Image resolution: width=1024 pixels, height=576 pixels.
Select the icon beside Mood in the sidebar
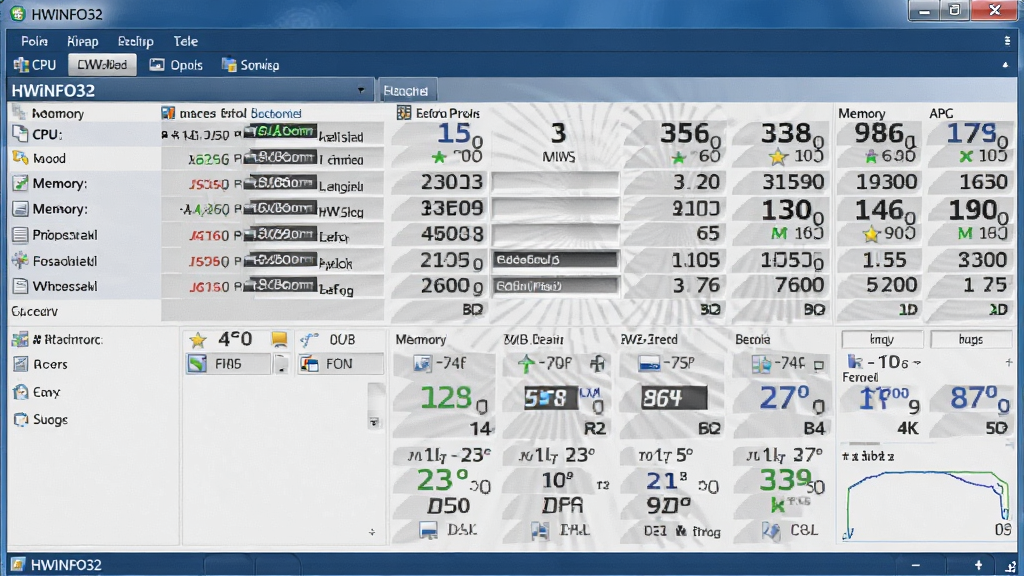tap(20, 158)
